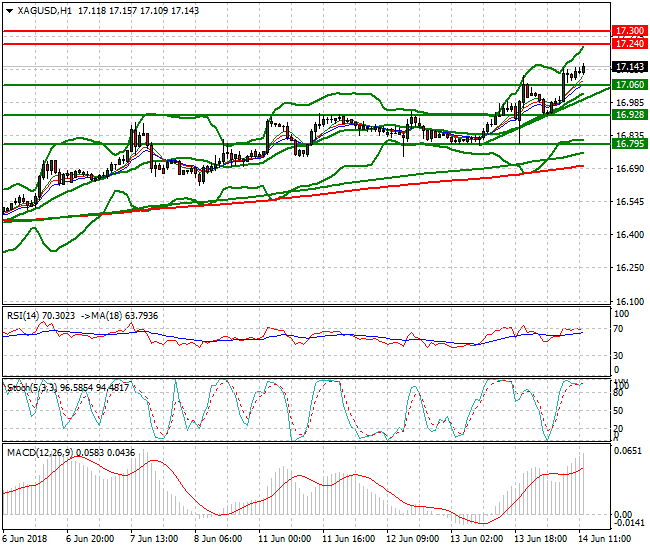Click the 16.795 green support price label
Image resolution: width=650 pixels, height=550 pixels.
(x=629, y=144)
